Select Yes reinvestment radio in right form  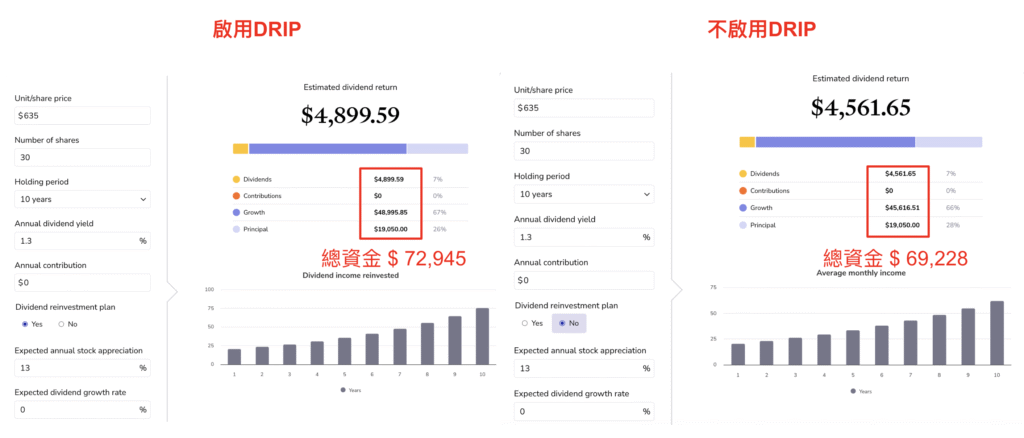tap(524, 323)
